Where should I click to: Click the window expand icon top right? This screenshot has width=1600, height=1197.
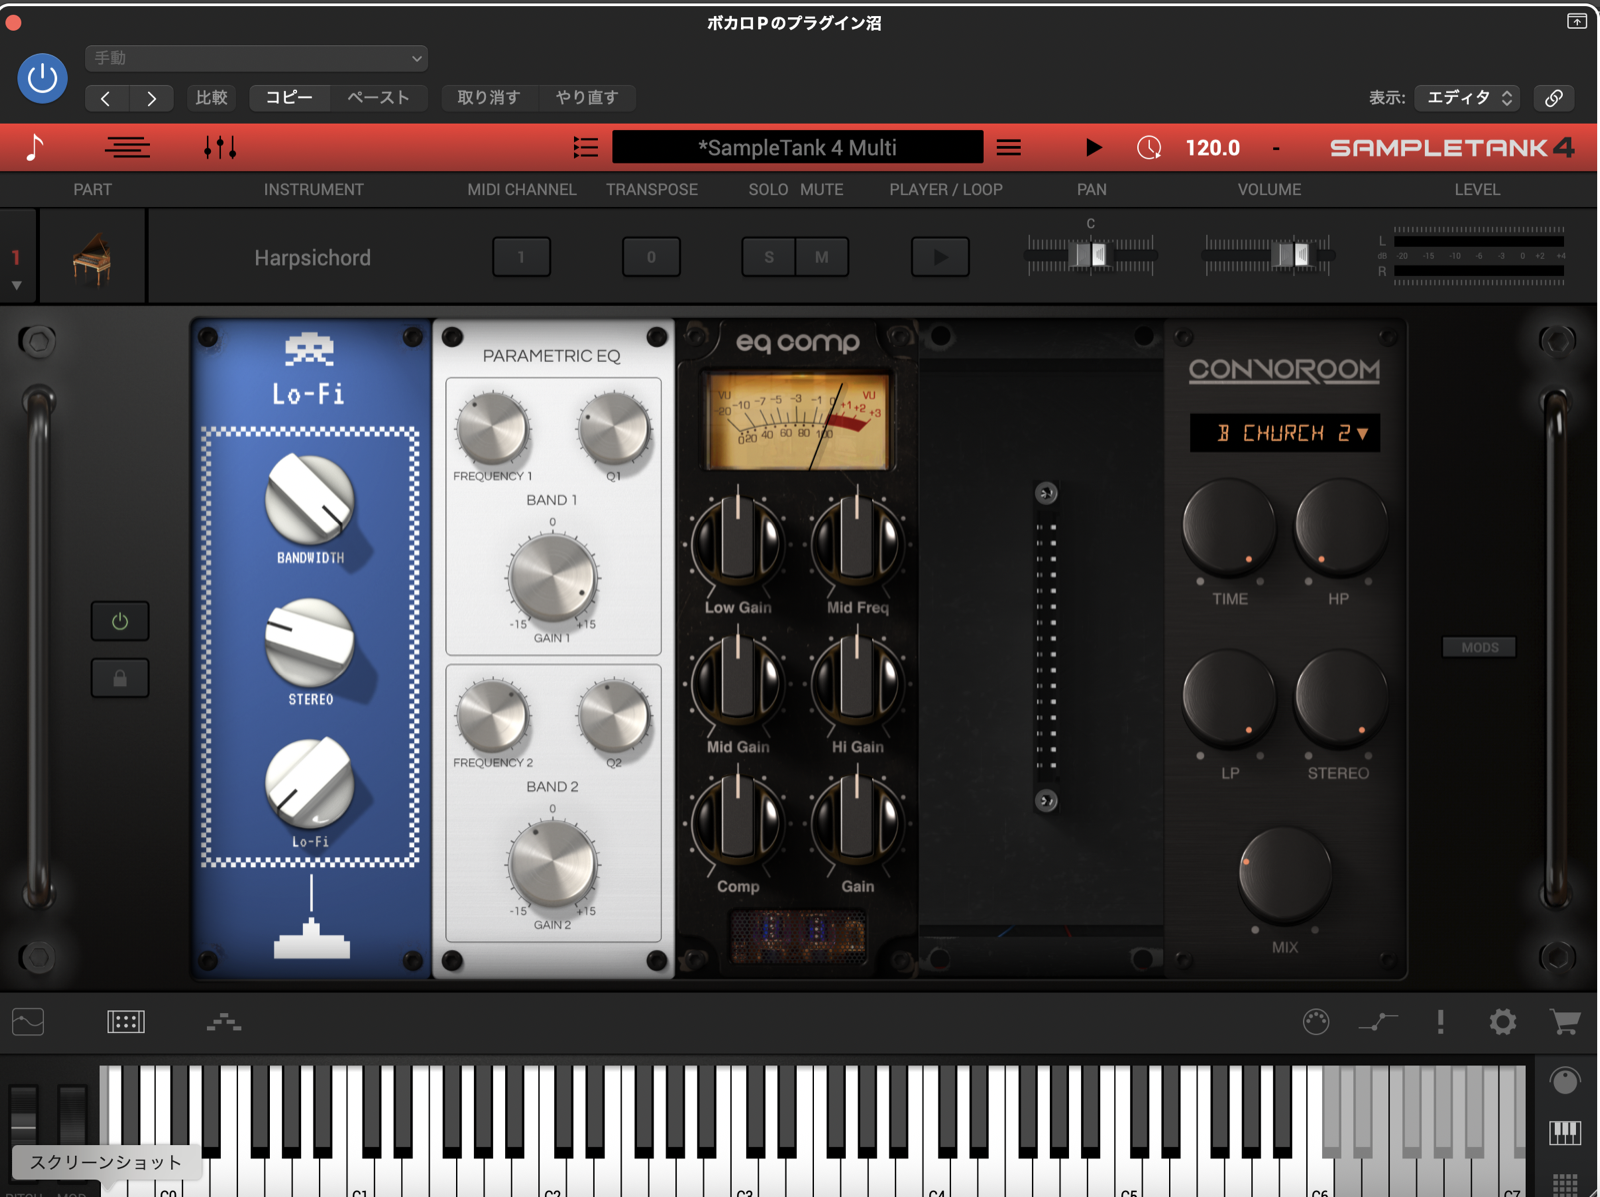1577,21
